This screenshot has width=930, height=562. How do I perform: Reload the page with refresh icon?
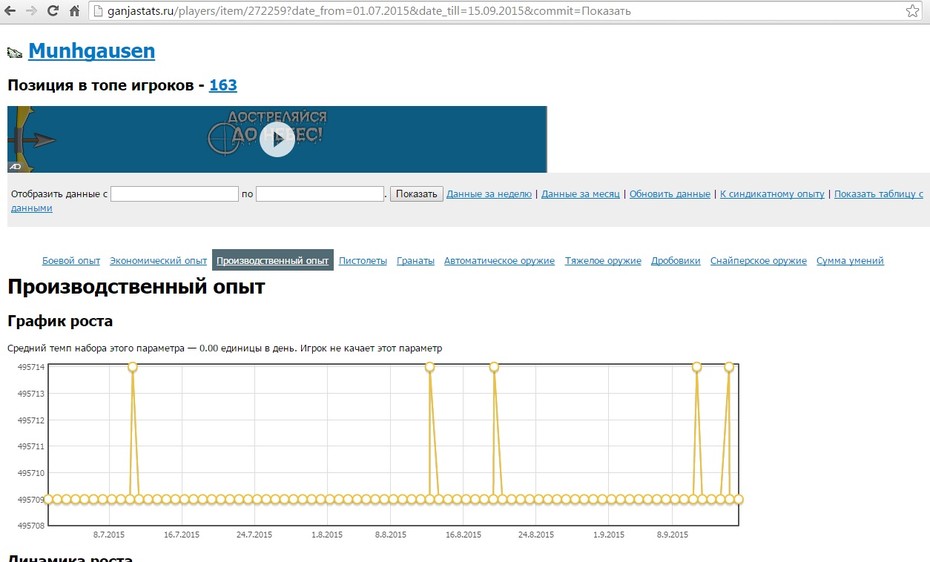(x=53, y=11)
